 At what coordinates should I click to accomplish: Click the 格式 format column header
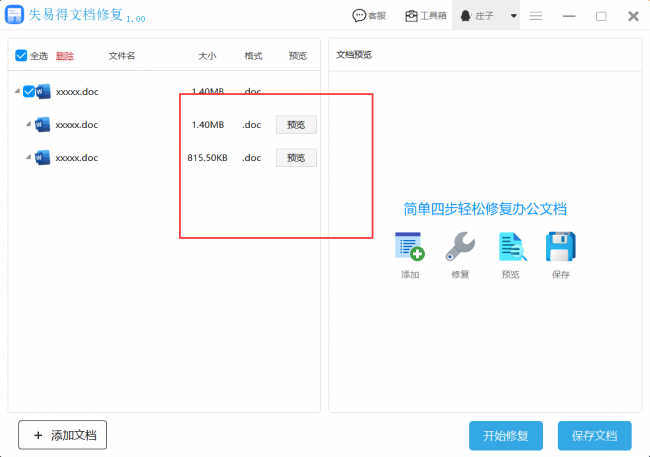point(253,56)
